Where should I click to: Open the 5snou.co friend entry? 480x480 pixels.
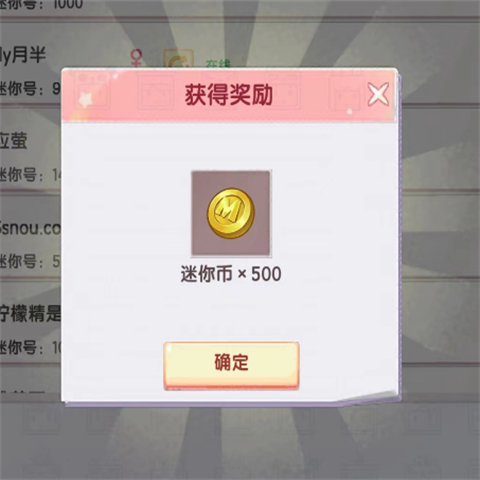[x=30, y=227]
